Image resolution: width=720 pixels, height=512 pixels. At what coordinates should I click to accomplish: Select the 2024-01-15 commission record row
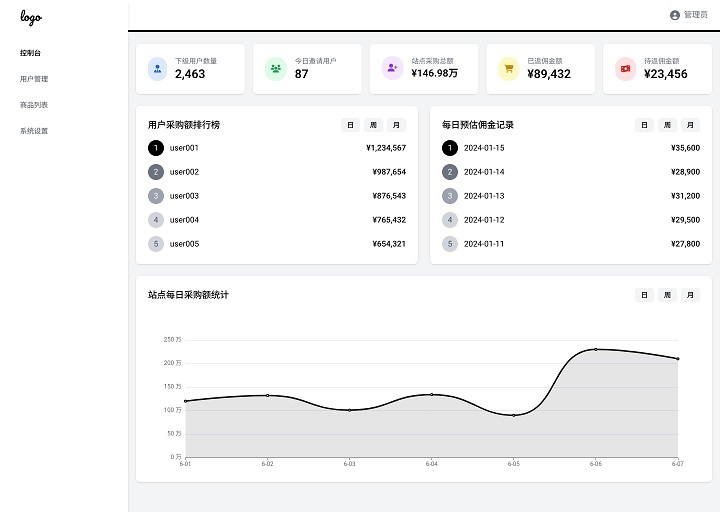pos(570,148)
